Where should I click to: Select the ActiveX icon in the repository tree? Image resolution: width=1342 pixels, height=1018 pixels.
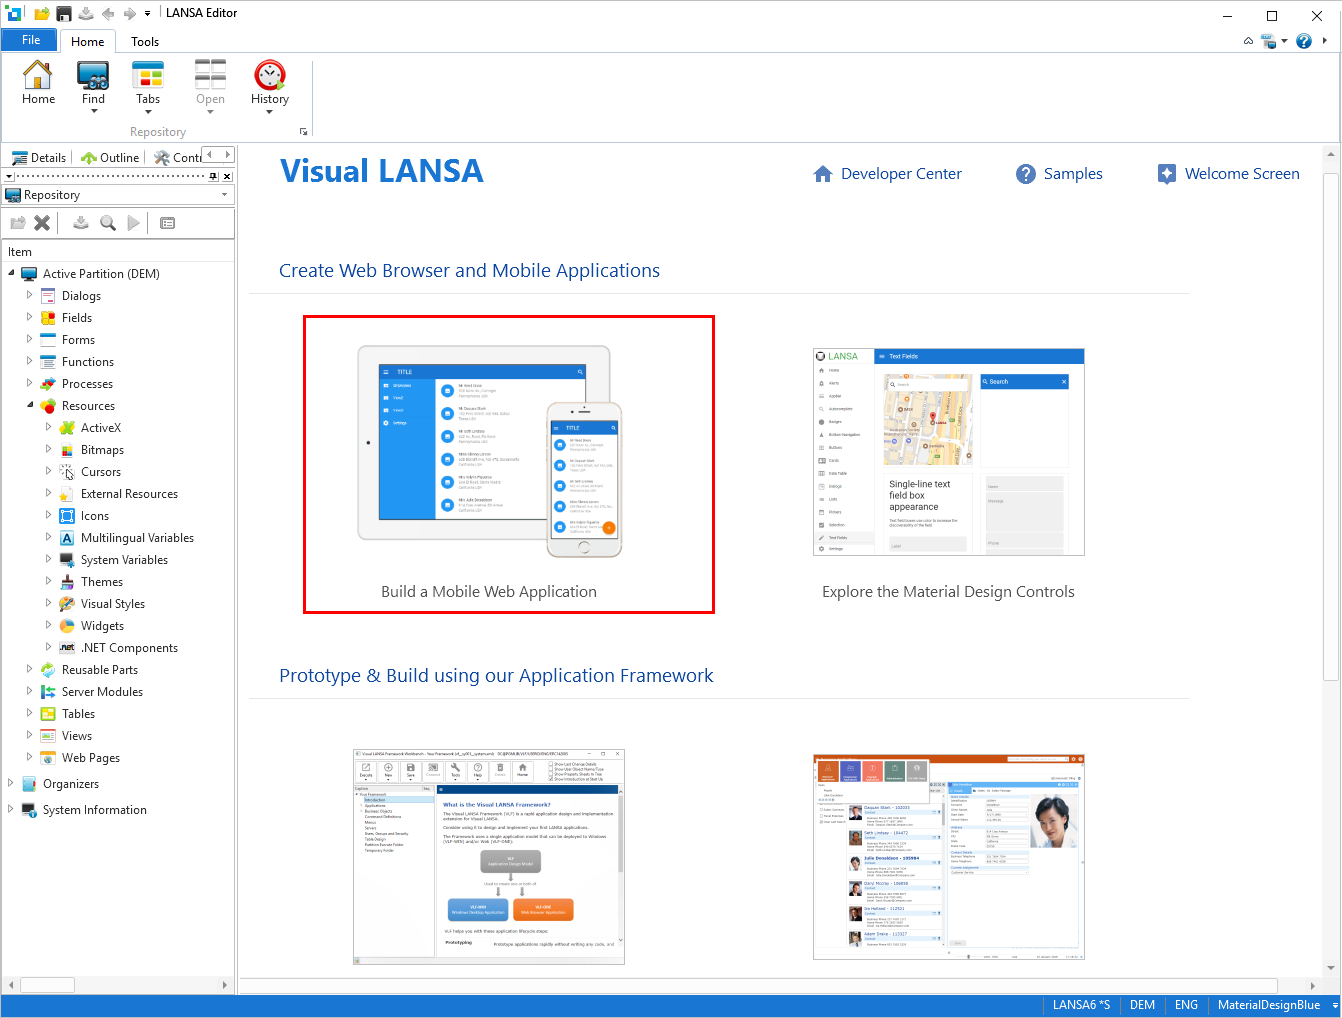tap(67, 428)
